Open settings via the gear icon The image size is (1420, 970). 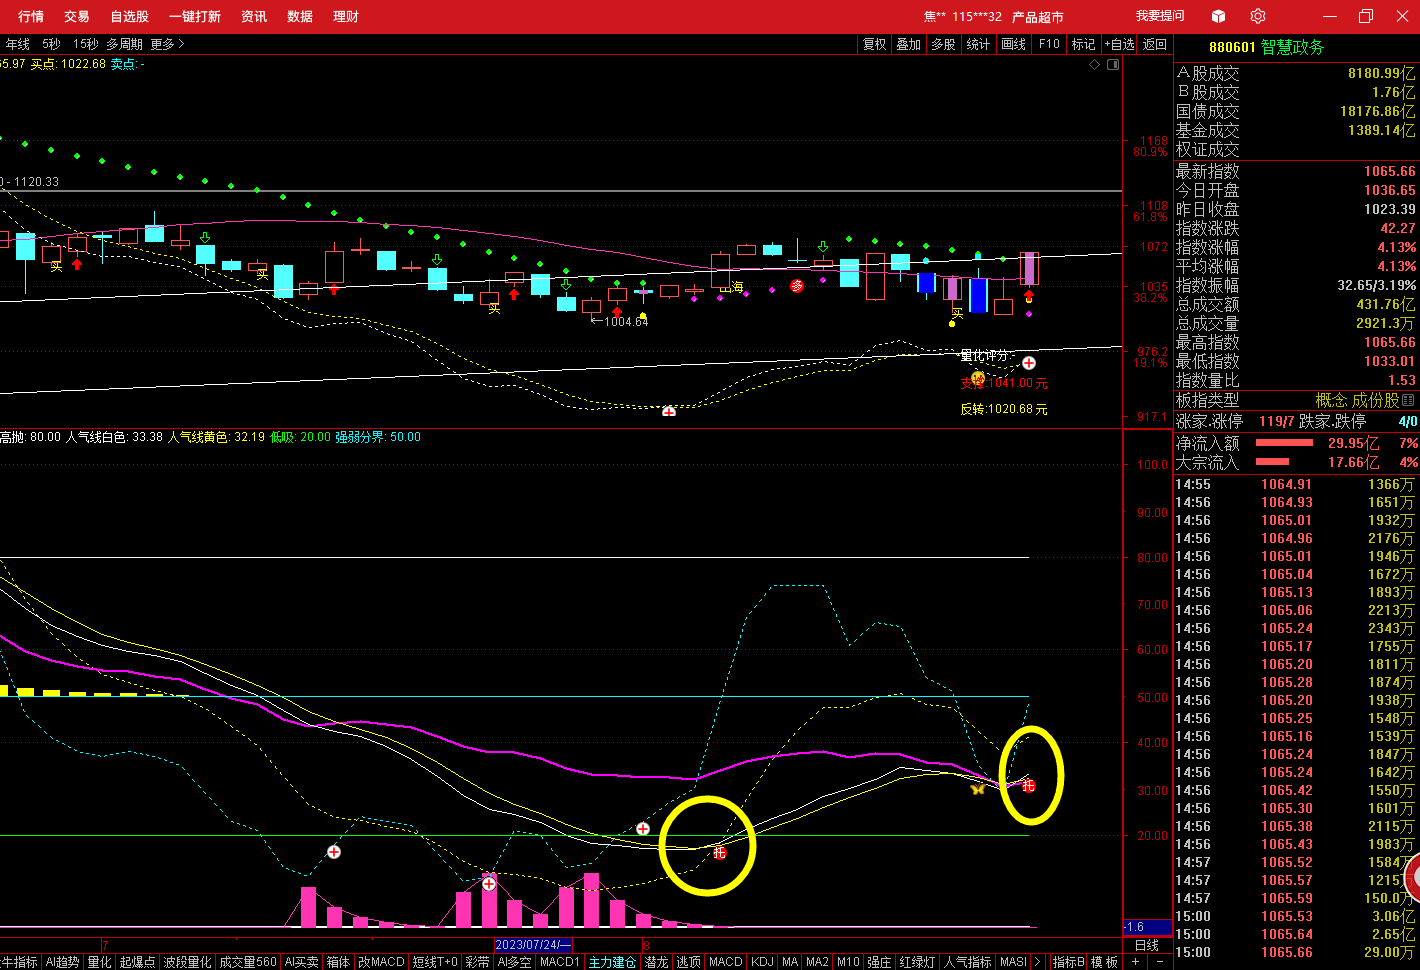pos(1258,16)
